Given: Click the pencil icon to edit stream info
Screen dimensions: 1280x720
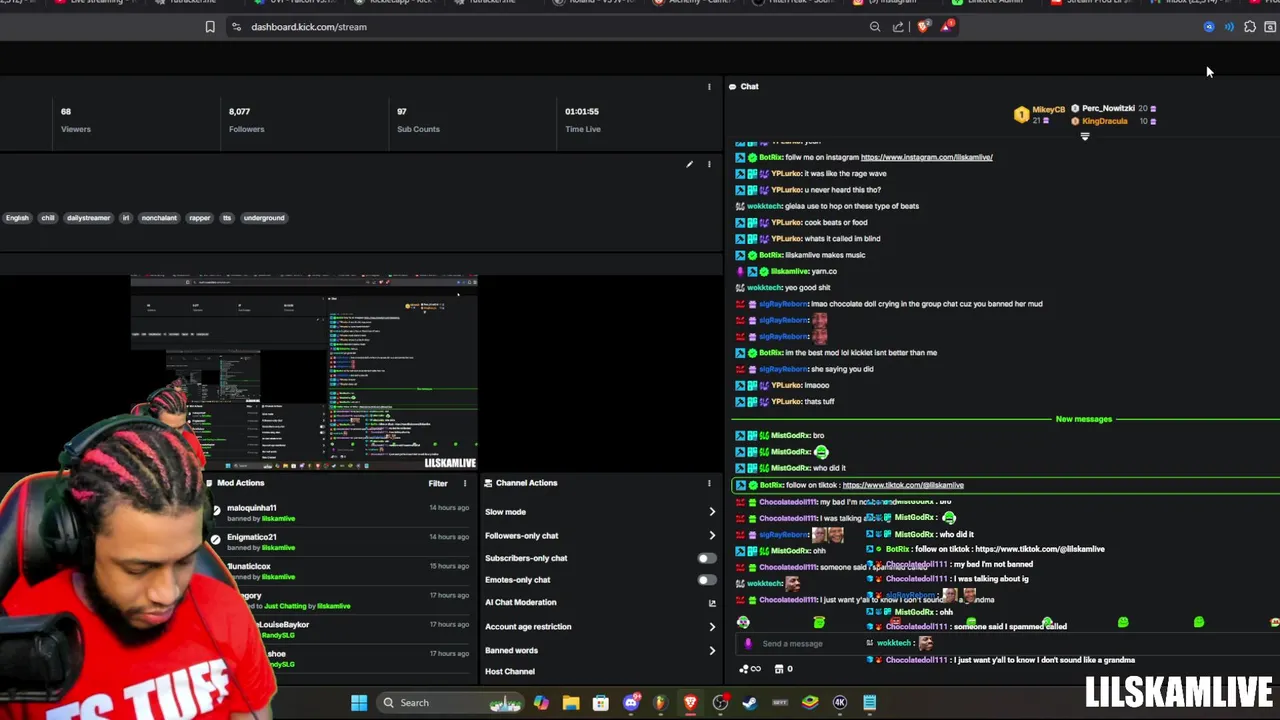Looking at the screenshot, I should [689, 164].
